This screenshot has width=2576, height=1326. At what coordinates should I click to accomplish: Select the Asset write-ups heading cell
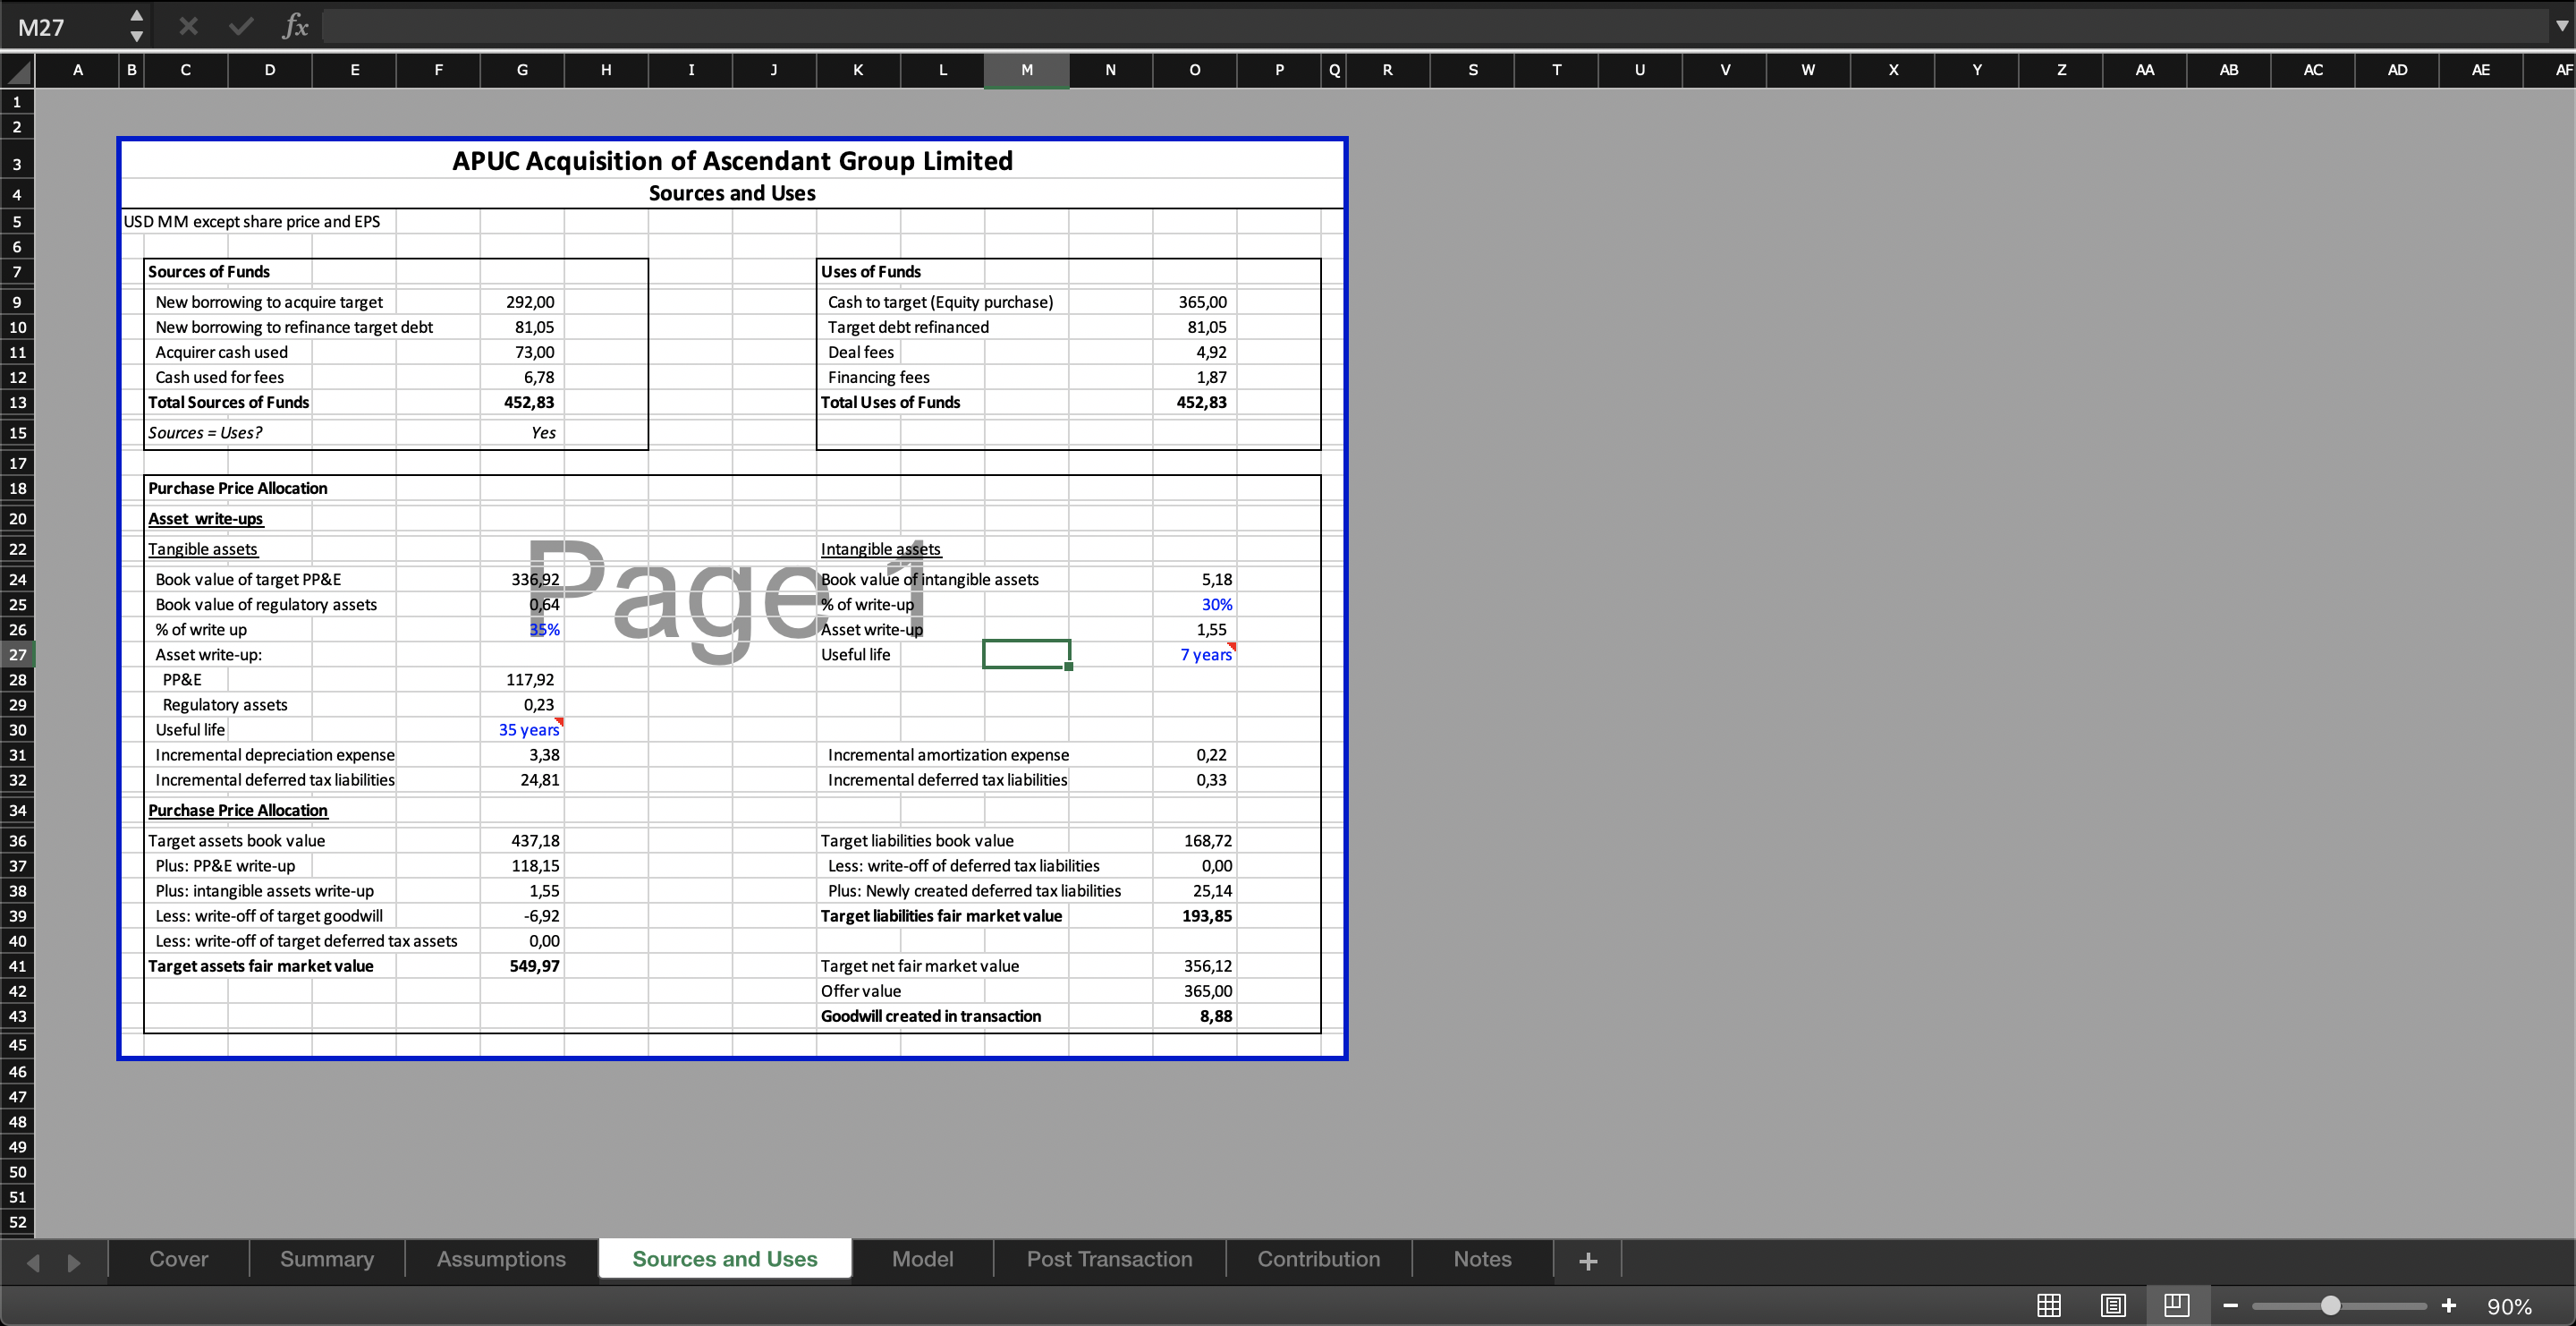tap(206, 518)
